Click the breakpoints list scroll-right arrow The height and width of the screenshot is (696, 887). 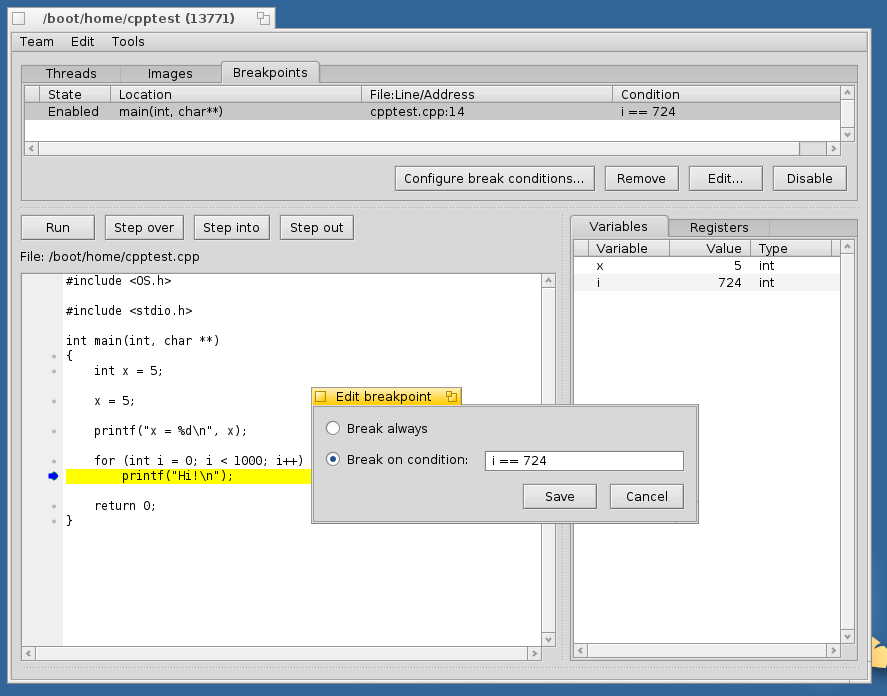click(832, 148)
